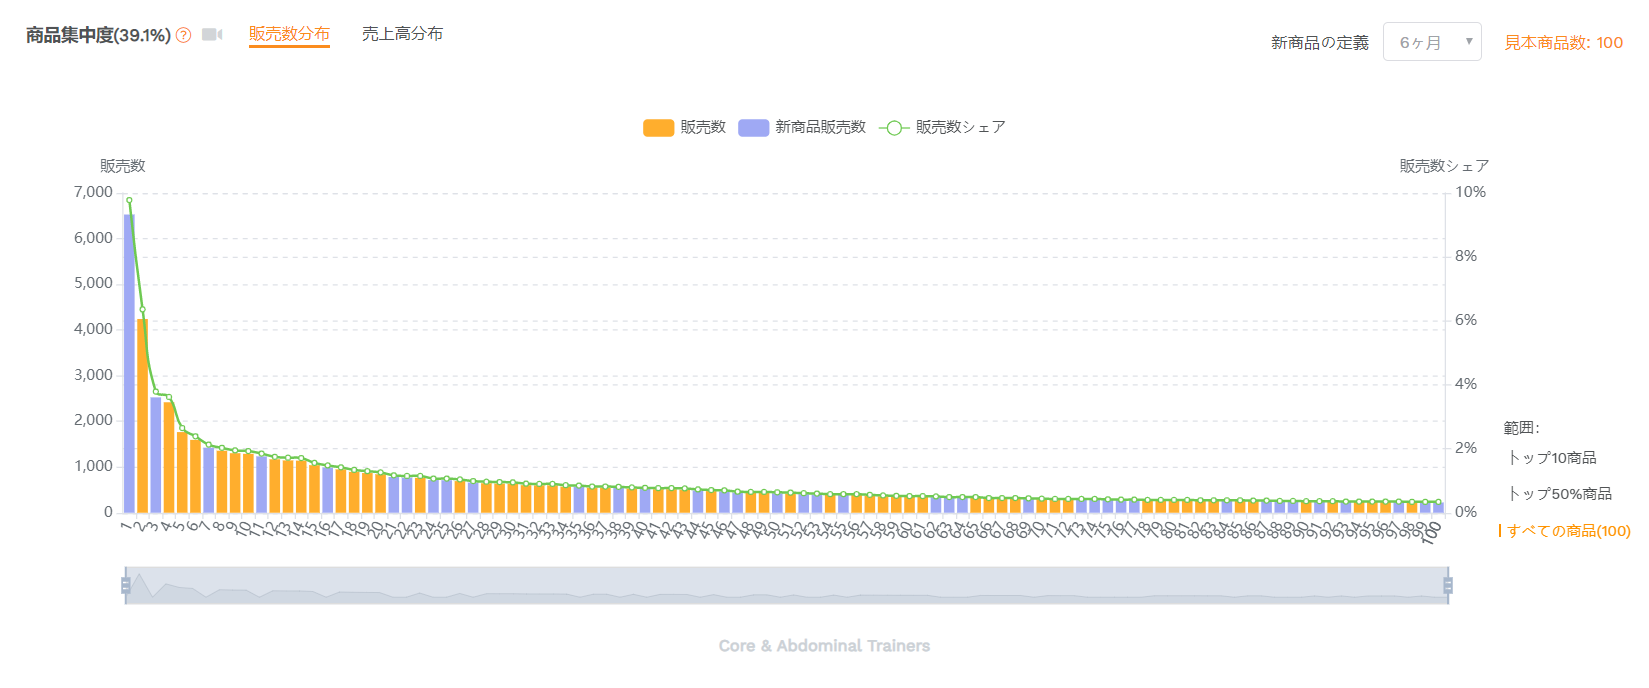Click the tallest bar for product 1
This screenshot has height=688, width=1649.
point(129,363)
